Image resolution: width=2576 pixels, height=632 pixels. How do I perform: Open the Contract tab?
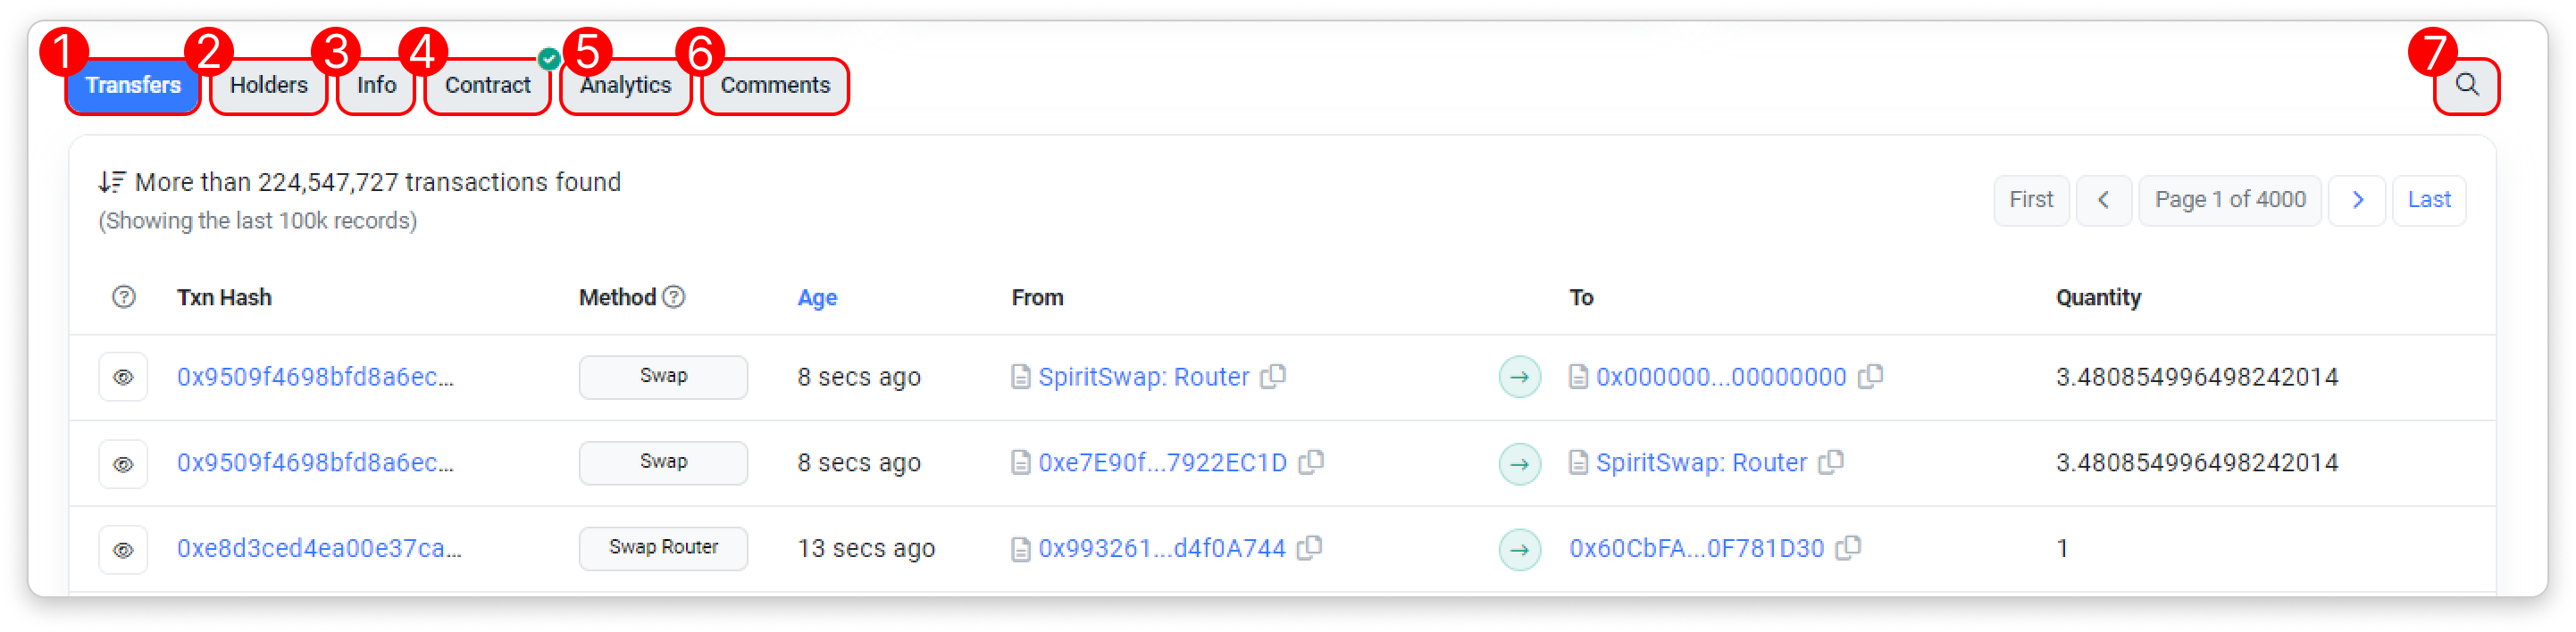(487, 86)
